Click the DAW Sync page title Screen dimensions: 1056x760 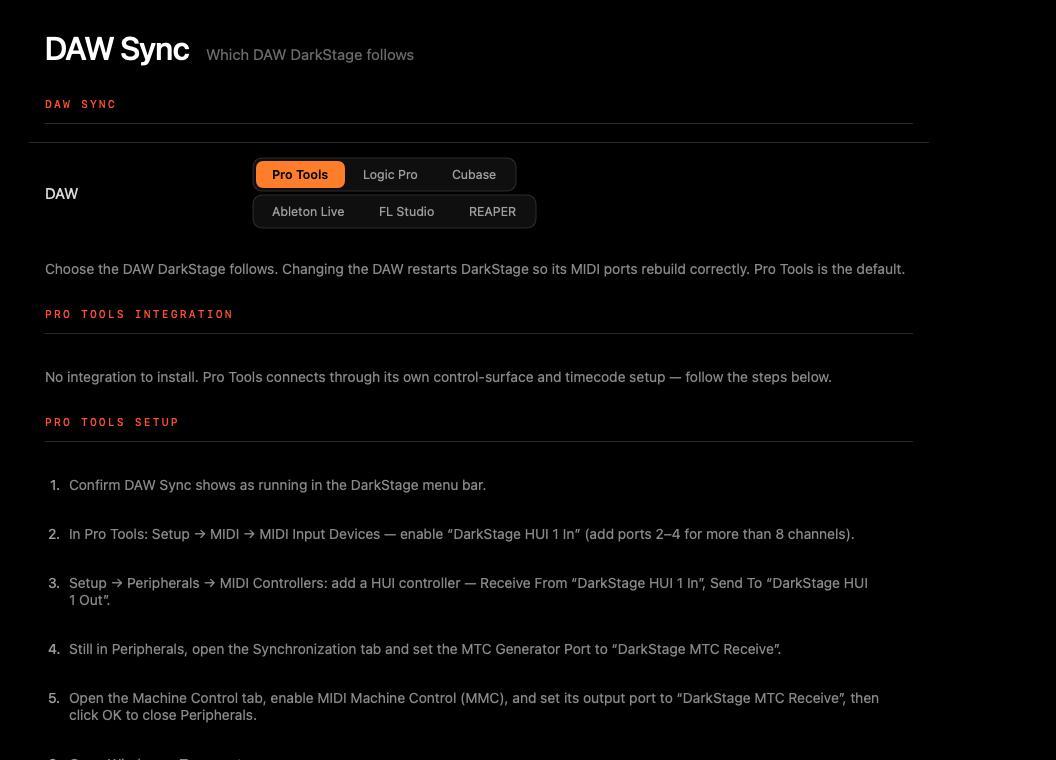117,49
